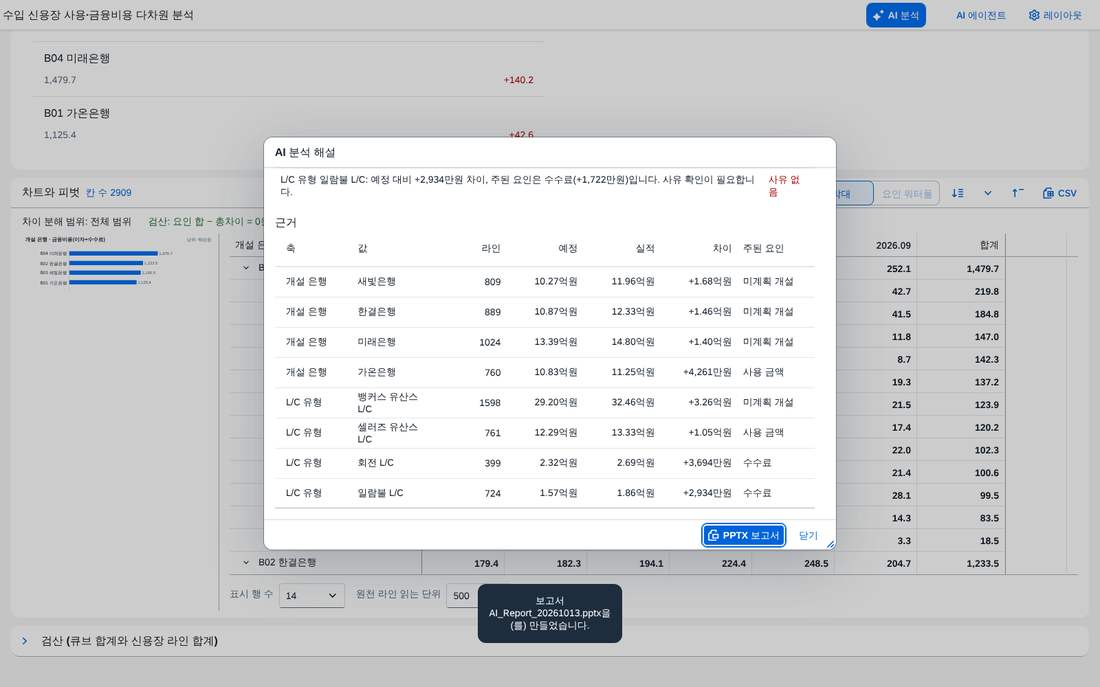Select the 요인 워터폴 view tab
Screen dimensions: 1100x687
906,194
